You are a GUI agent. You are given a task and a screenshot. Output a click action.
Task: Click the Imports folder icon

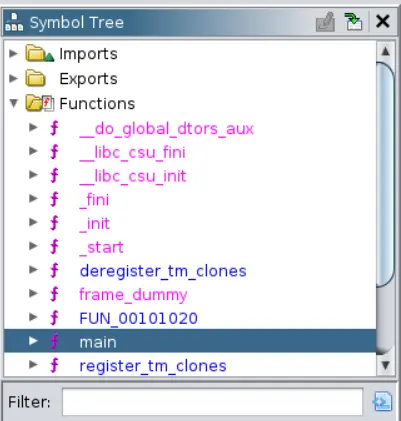39,54
